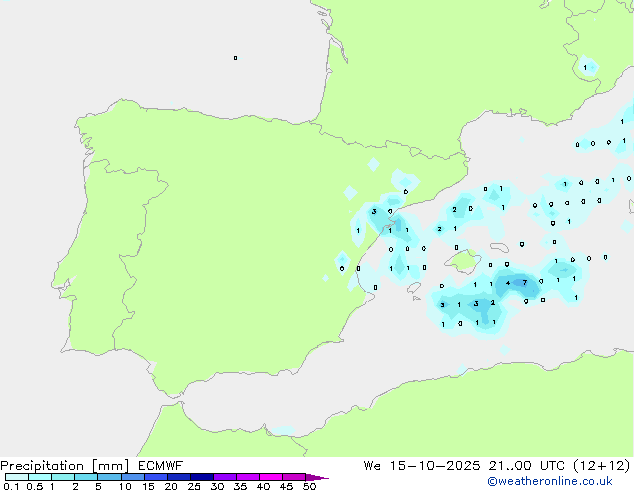Click the 30–35 mm purple legend swatch

tap(225, 477)
